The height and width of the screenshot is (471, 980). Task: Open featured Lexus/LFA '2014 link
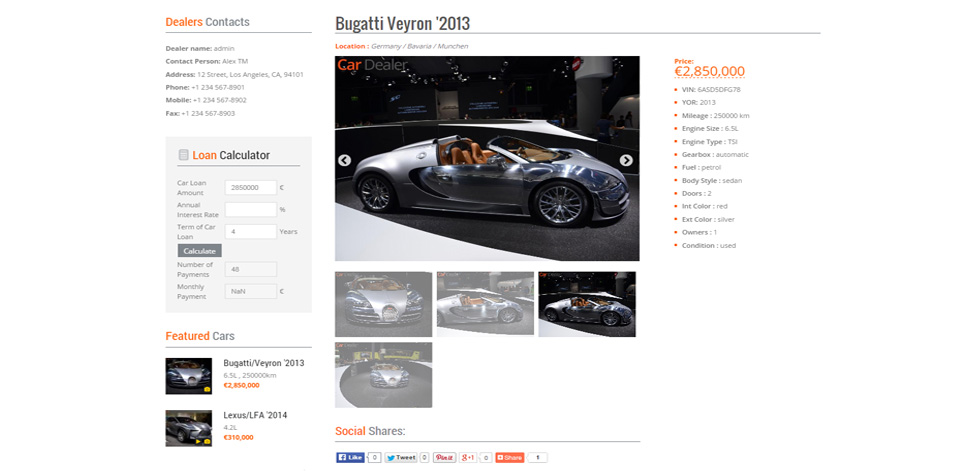255,415
